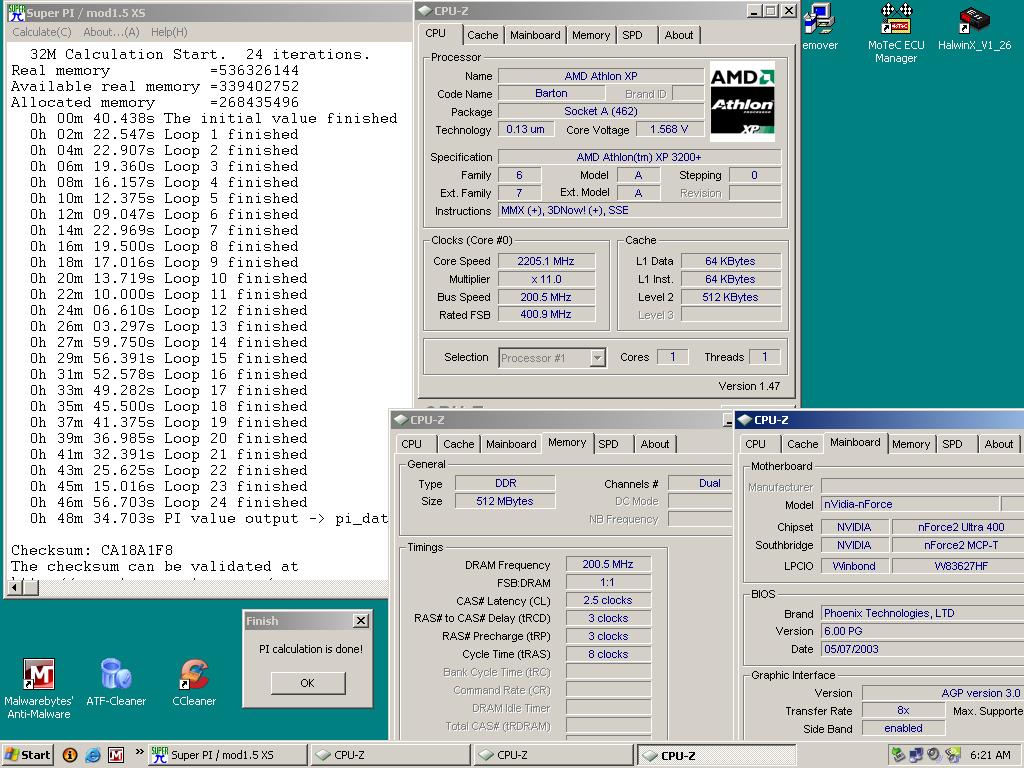Click the Super PI horizontal scrollbar track
The height and width of the screenshot is (768, 1024).
[x=212, y=587]
